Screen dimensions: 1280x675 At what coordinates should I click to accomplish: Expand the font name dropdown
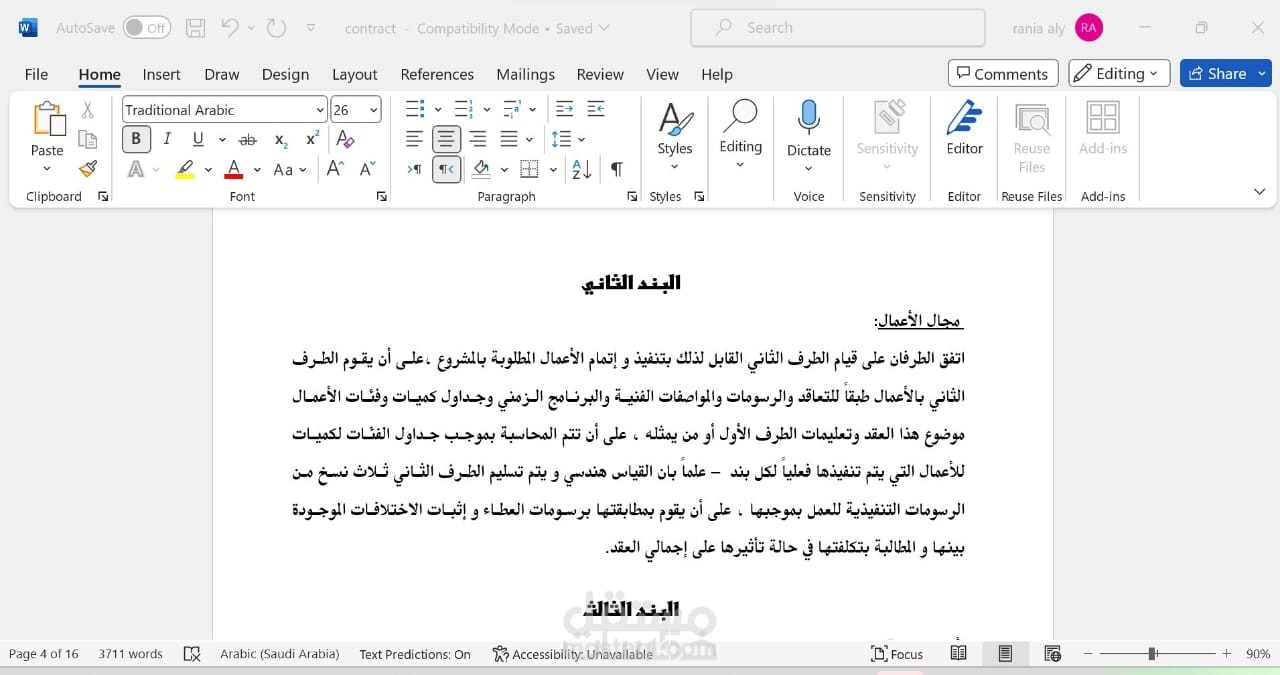point(320,110)
